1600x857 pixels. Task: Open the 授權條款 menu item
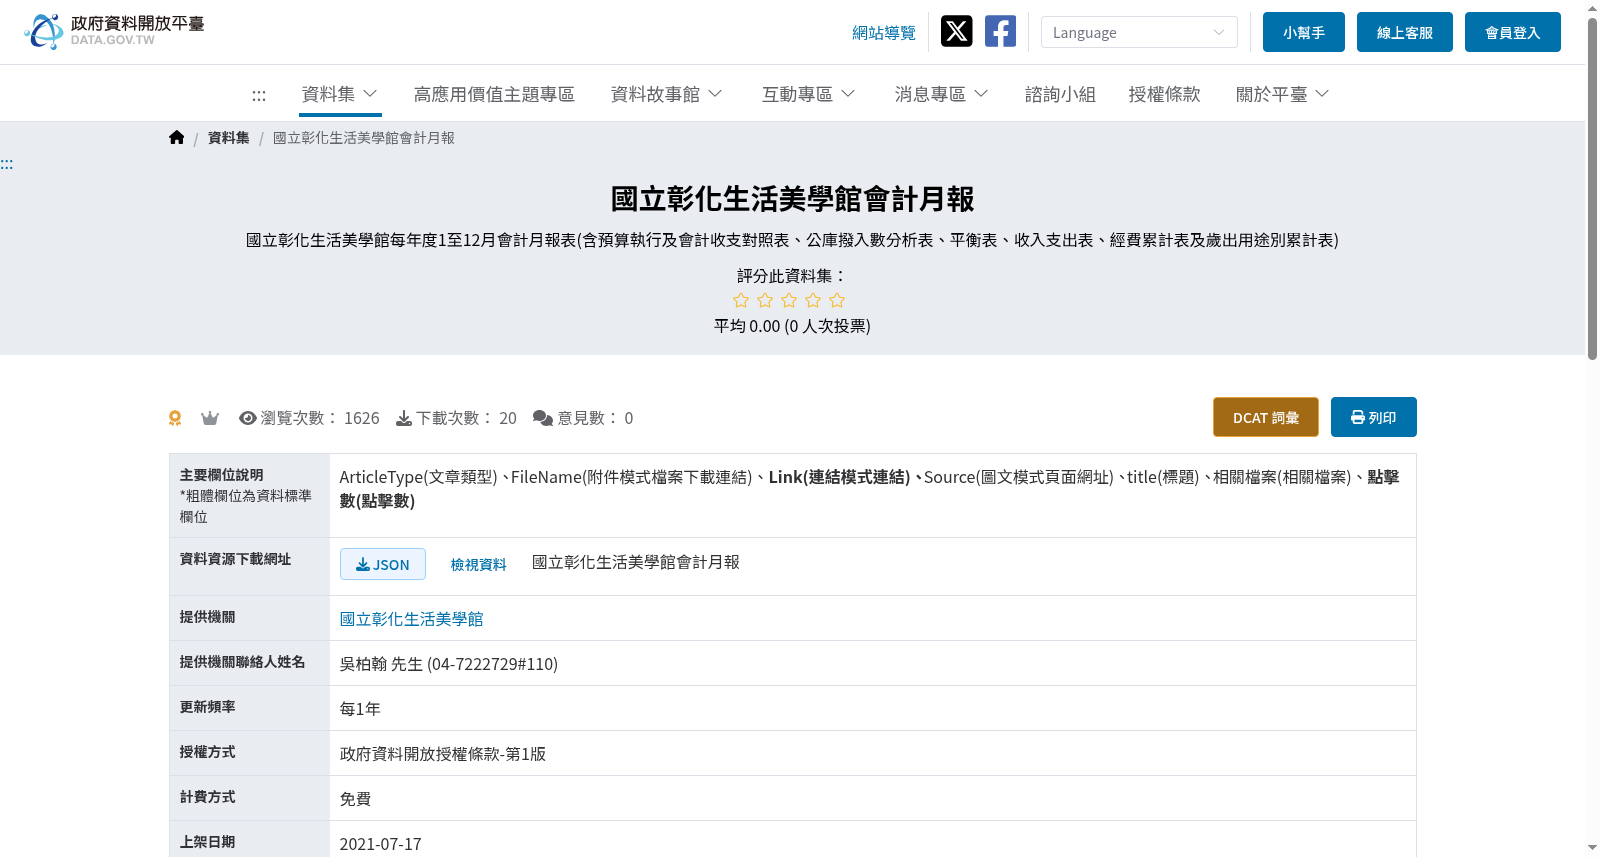click(1164, 94)
